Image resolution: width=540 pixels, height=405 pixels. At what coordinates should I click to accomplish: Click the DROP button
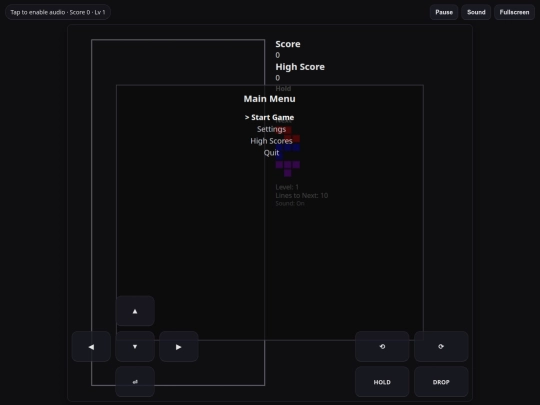point(441,382)
